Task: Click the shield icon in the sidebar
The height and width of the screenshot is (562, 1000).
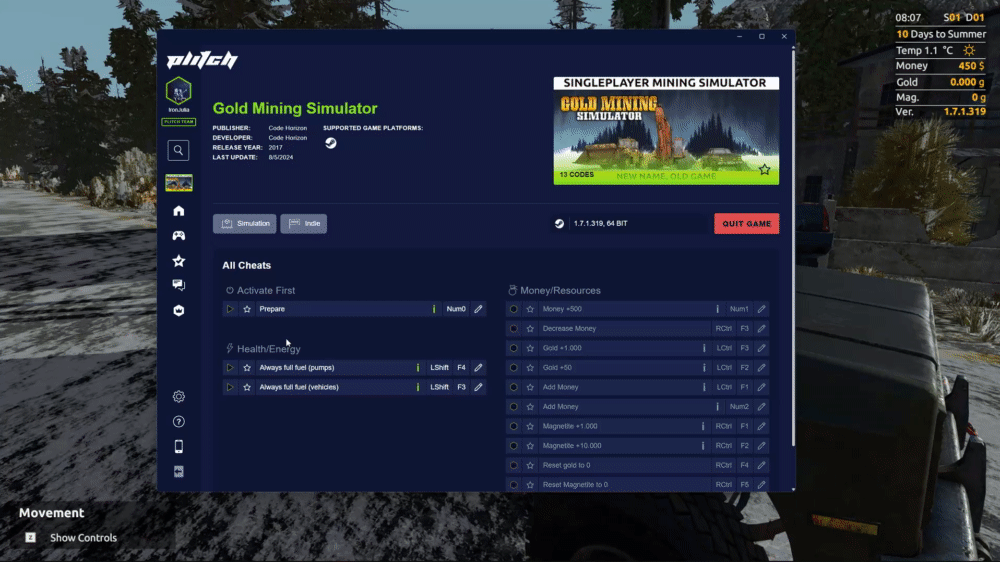Action: pyautogui.click(x=179, y=311)
